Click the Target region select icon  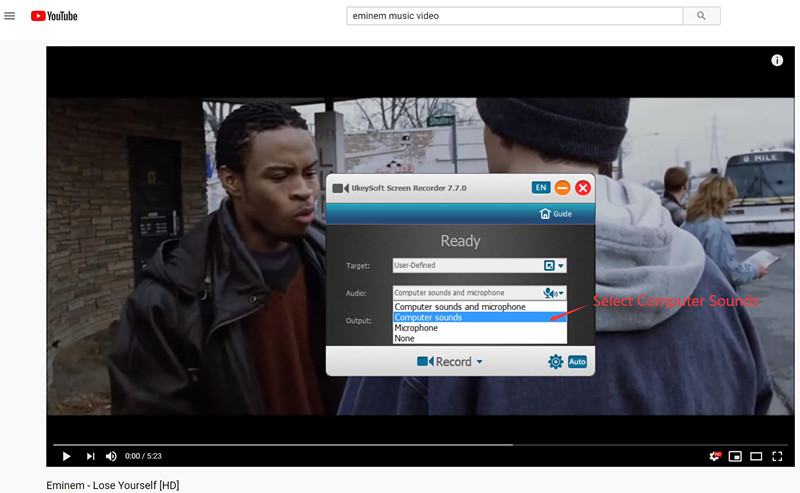point(549,265)
